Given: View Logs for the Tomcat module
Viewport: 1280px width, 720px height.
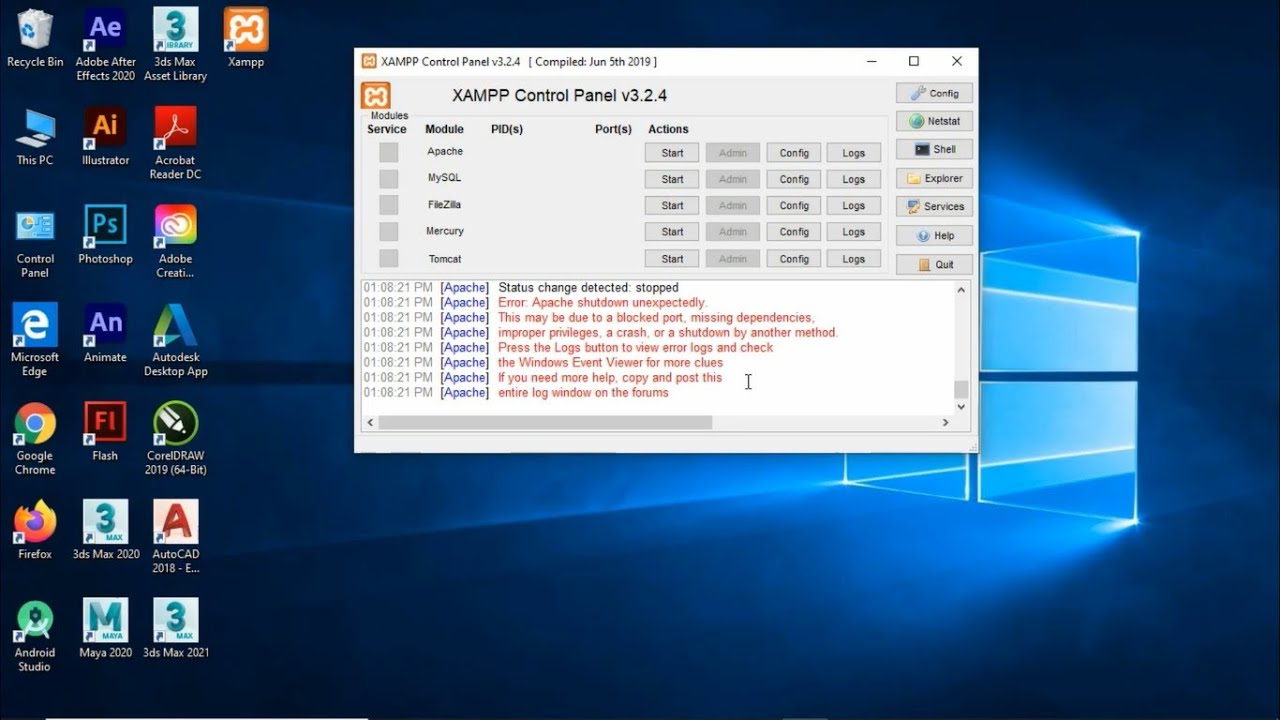Looking at the screenshot, I should pyautogui.click(x=854, y=258).
